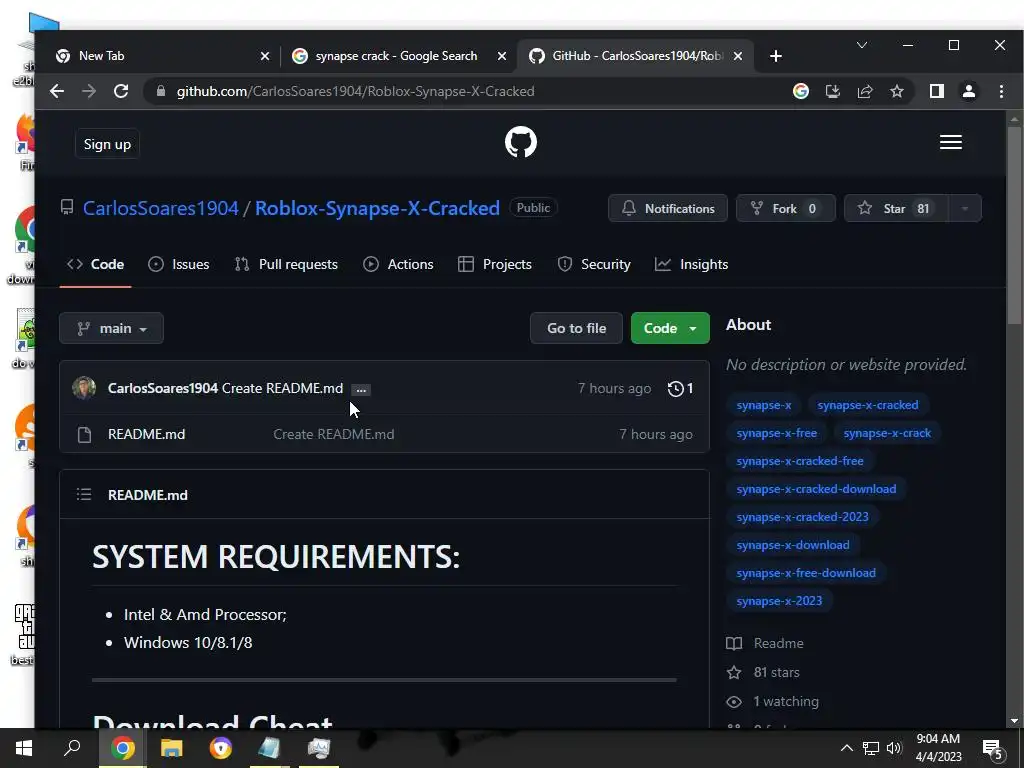The width and height of the screenshot is (1024, 768).
Task: Open Chrome's three-dot menu
Action: click(x=1000, y=91)
